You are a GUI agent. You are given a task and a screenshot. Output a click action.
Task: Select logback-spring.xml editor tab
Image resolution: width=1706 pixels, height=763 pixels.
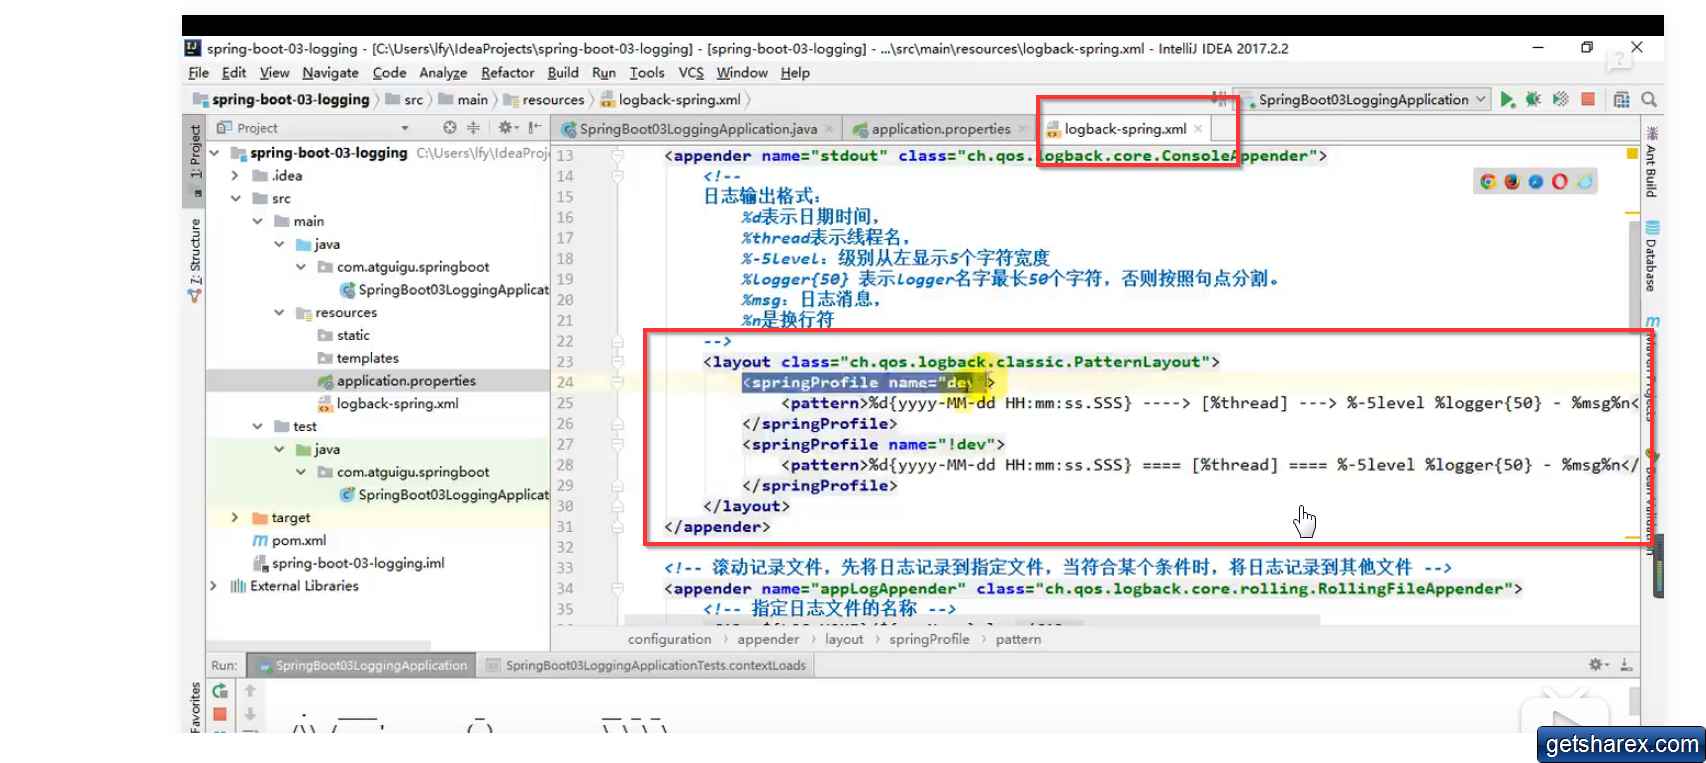(1125, 129)
